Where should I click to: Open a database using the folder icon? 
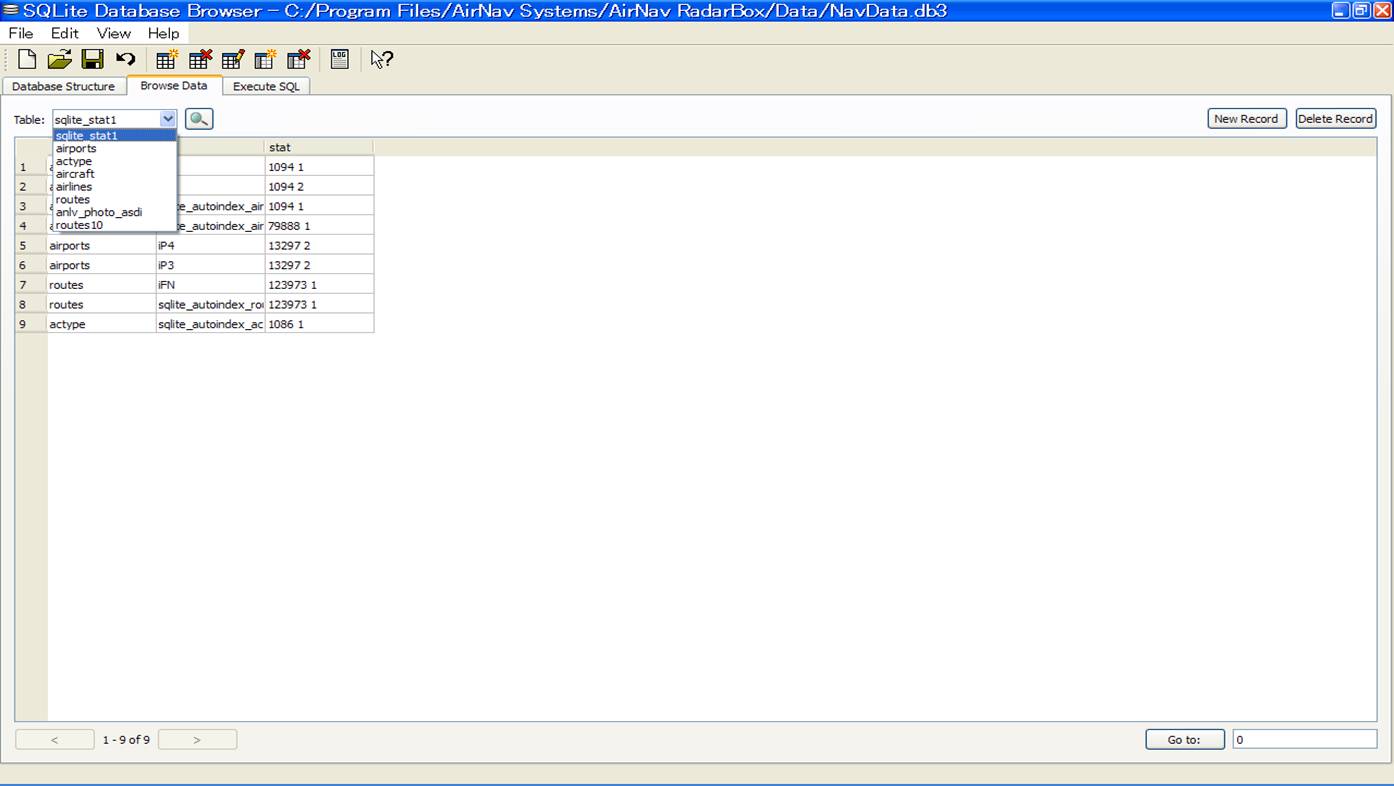pos(60,59)
